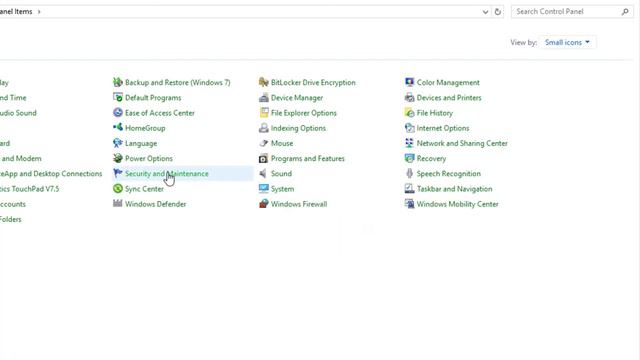Viewport: 640px width, 360px height.
Task: Open Backup and Restore (Windows 7) icon
Action: [x=118, y=82]
